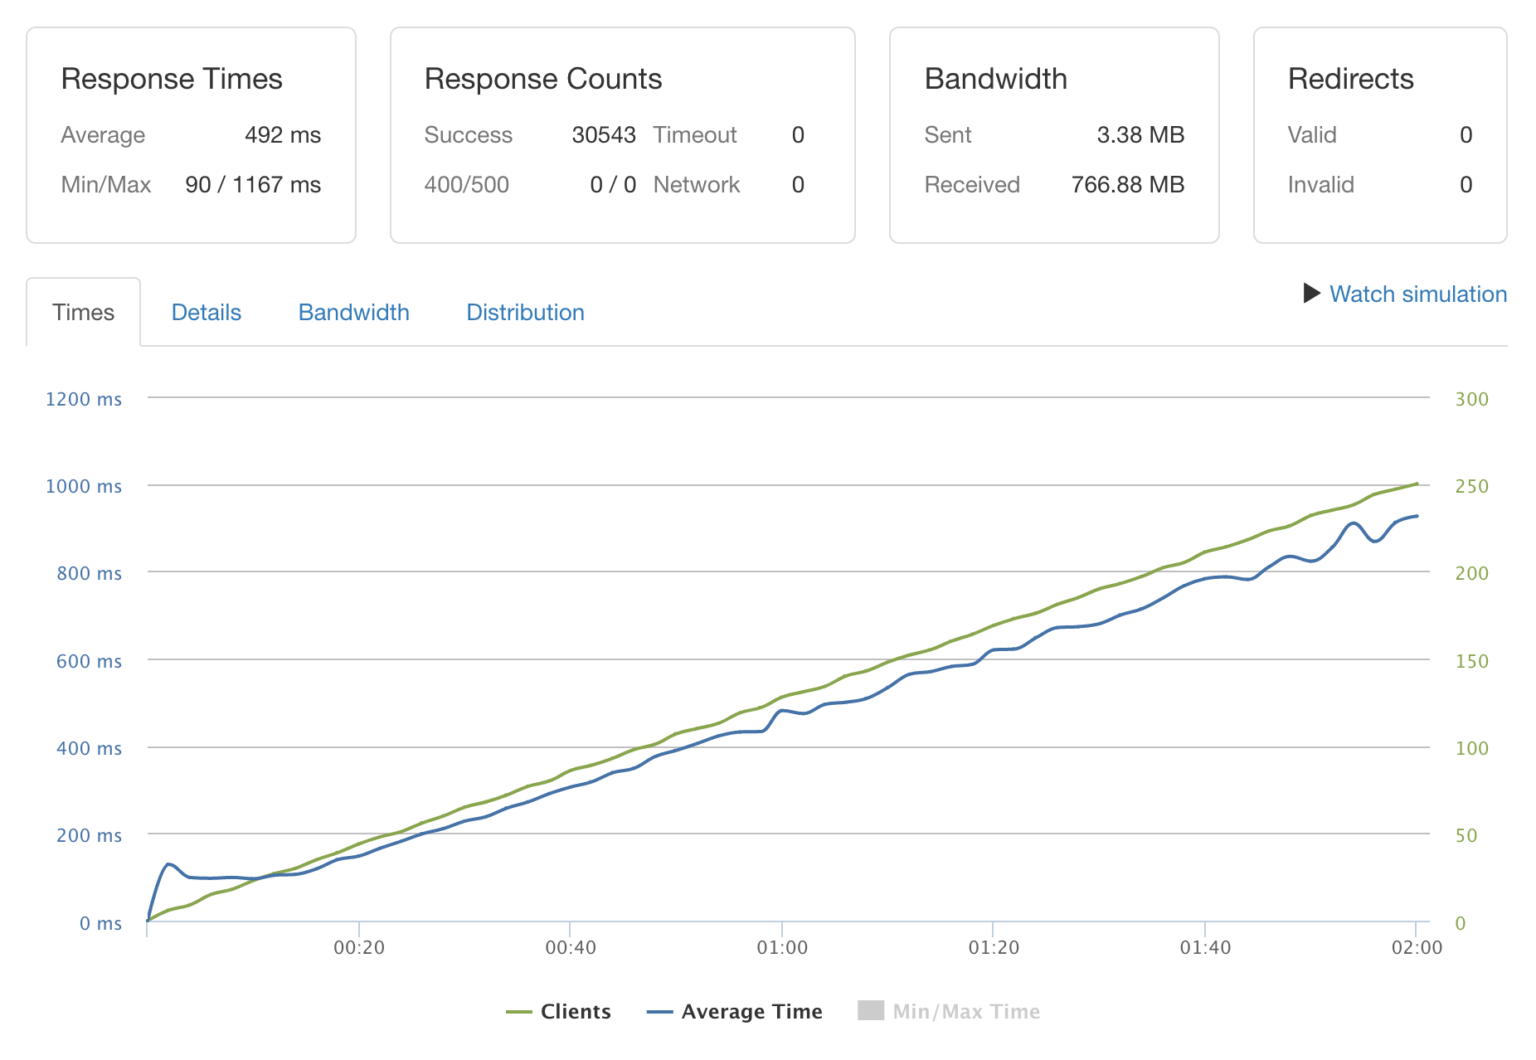
Task: Click the play triangle icon beside Watch simulation
Action: (x=1311, y=294)
